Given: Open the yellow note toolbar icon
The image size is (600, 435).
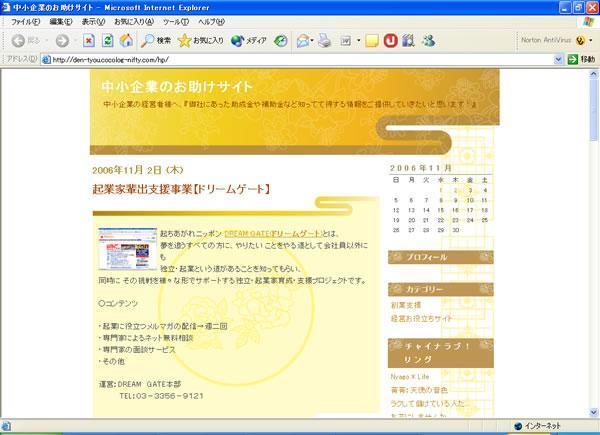Looking at the screenshot, I should coord(372,41).
